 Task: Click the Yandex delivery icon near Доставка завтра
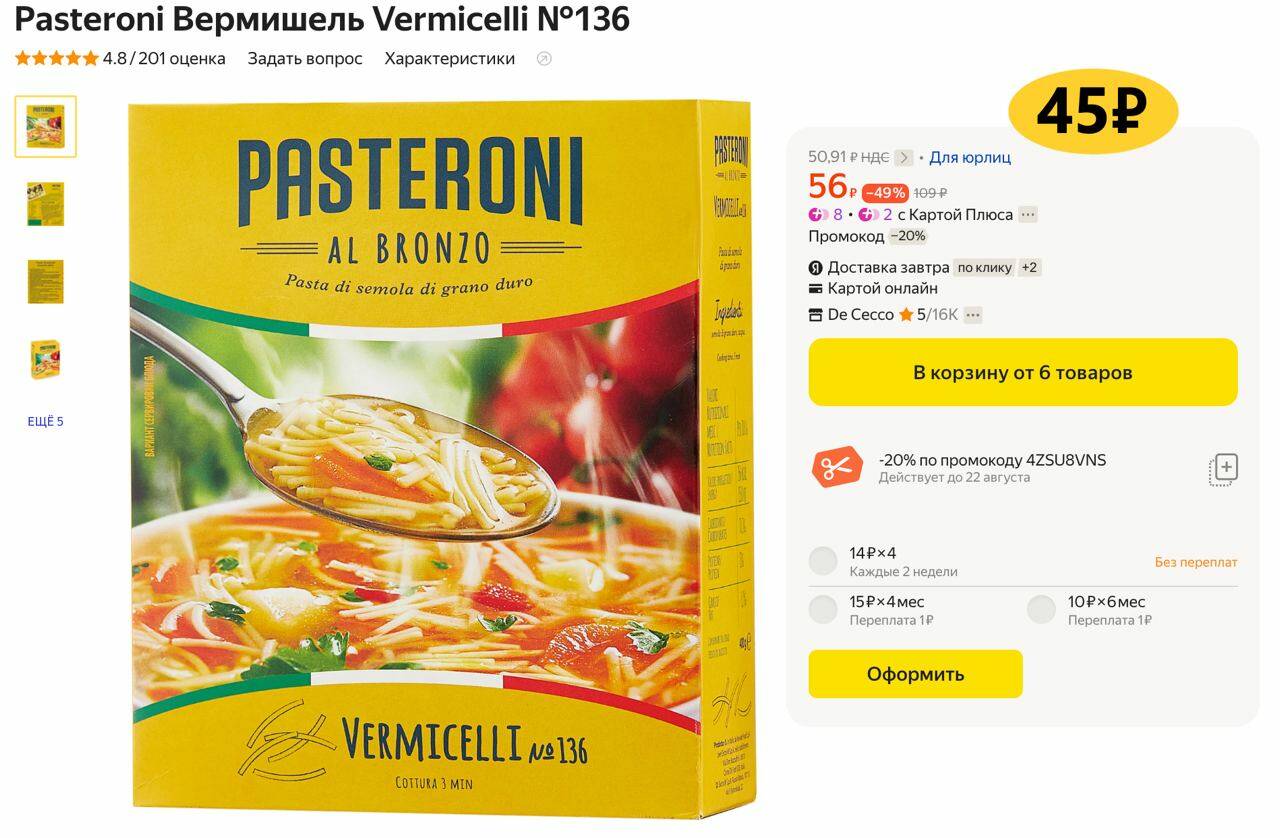[x=815, y=268]
